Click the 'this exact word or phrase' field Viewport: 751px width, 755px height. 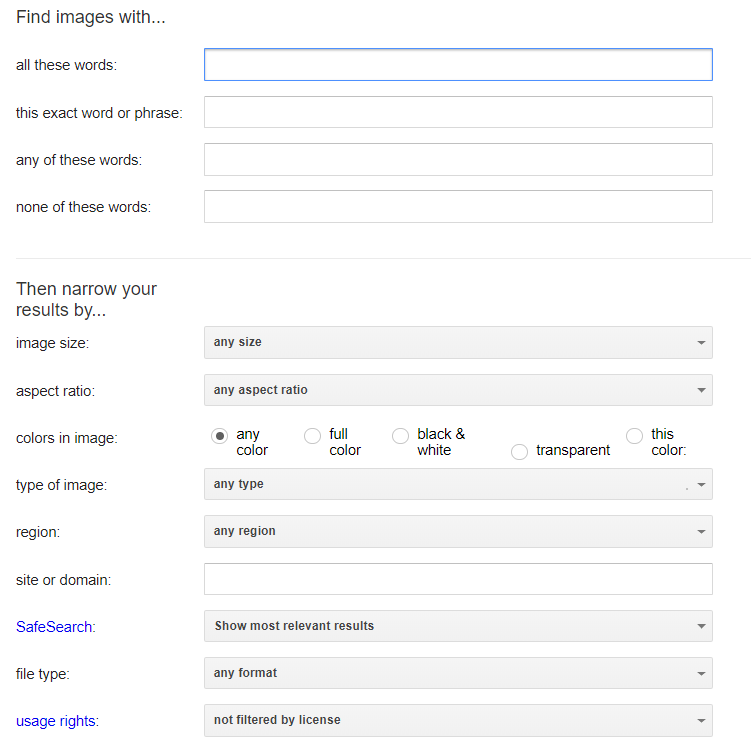pyautogui.click(x=458, y=112)
